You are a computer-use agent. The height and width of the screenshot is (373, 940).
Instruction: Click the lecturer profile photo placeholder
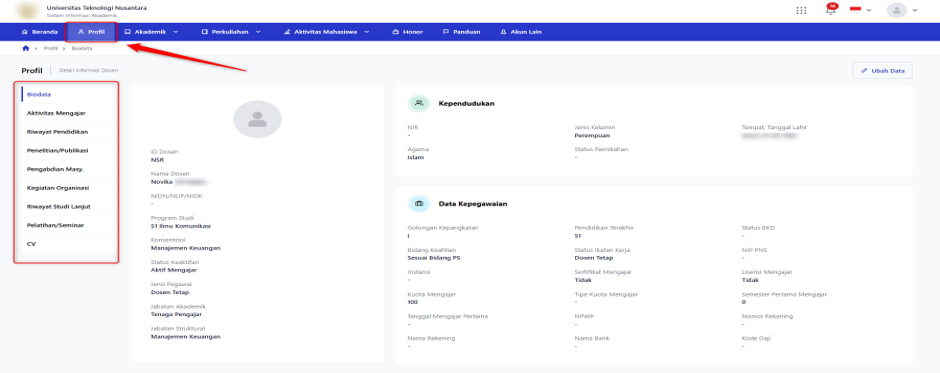coord(257,119)
